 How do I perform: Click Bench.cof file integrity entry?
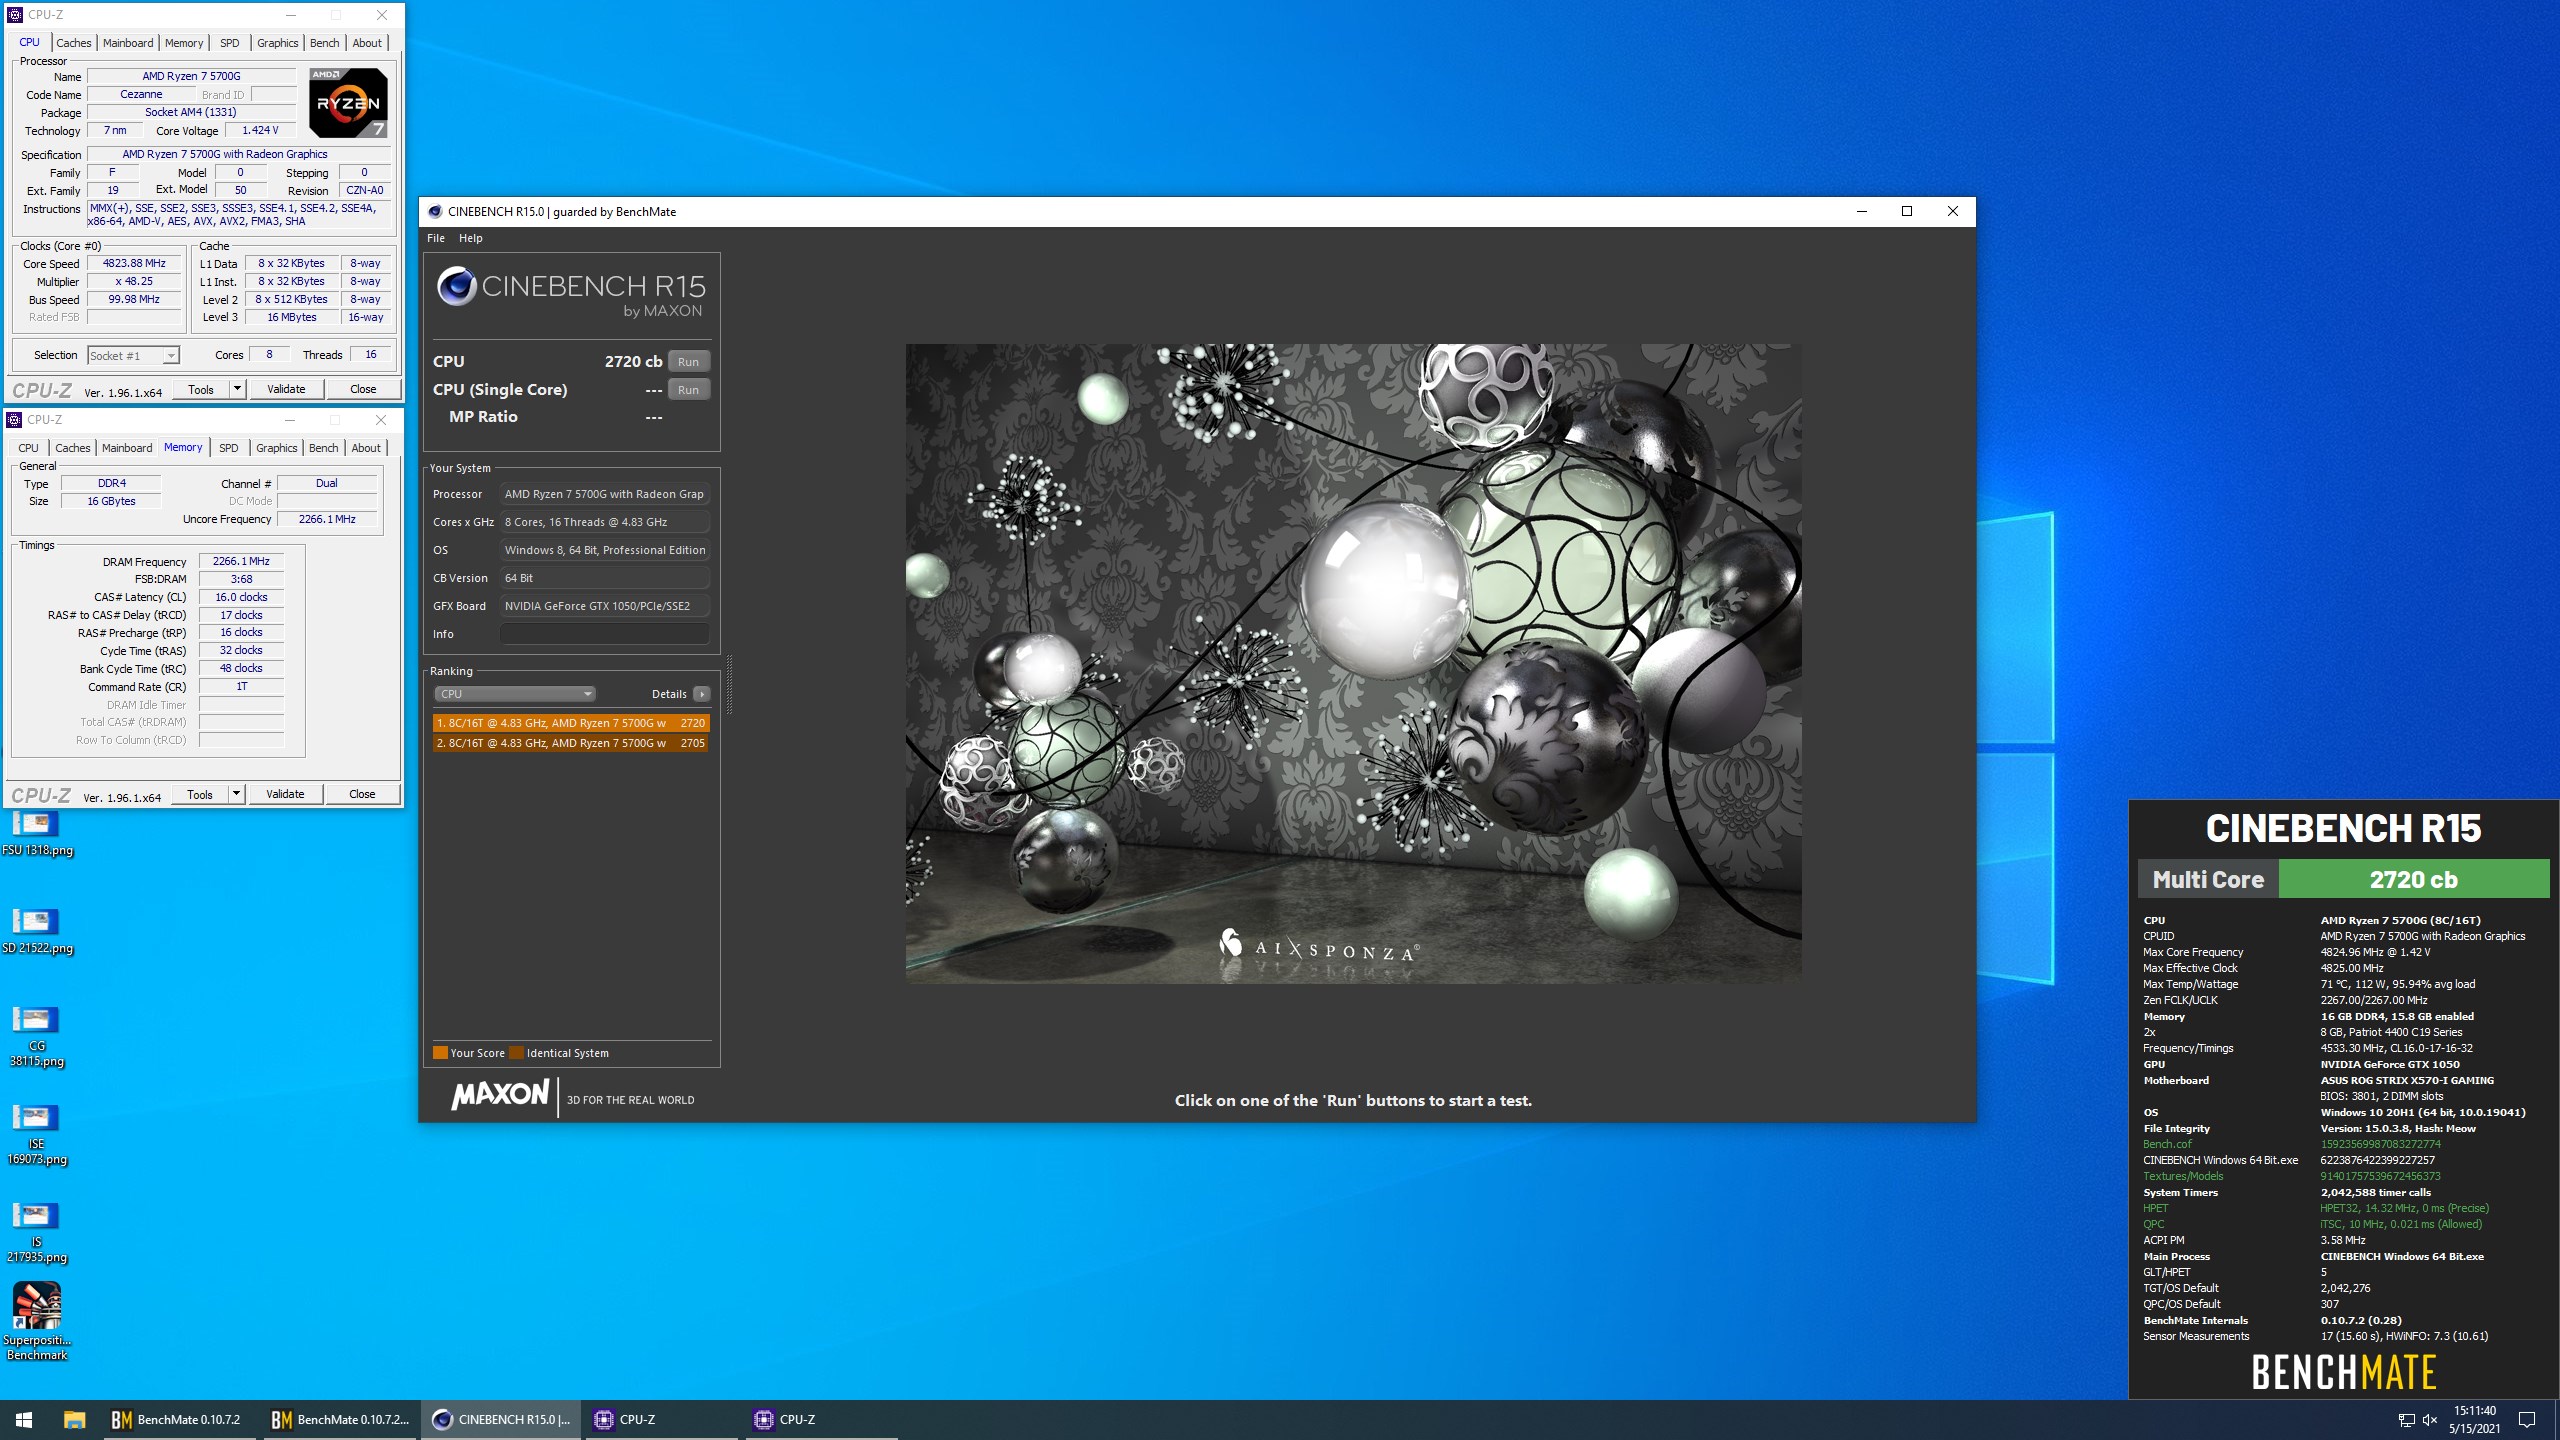[2167, 1144]
